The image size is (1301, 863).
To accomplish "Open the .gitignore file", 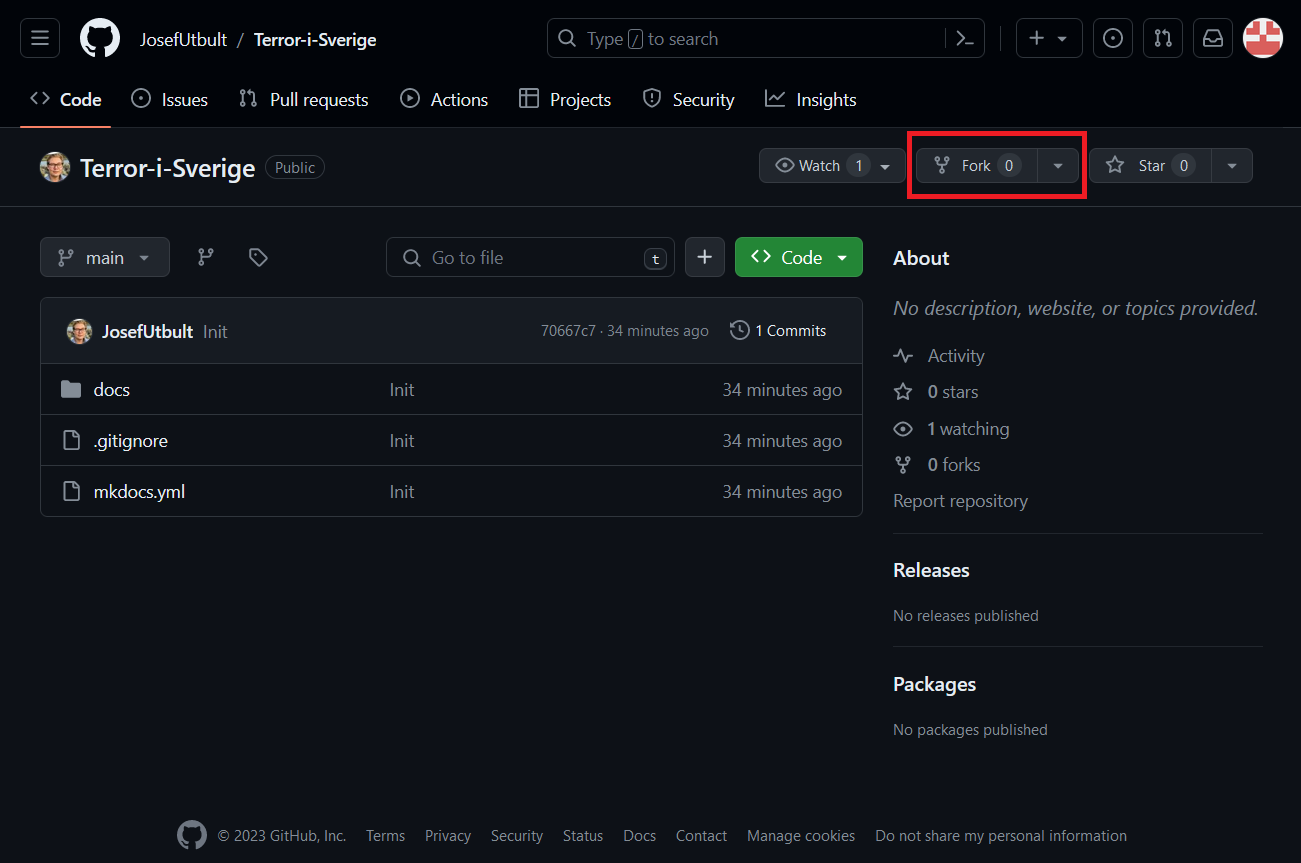I will 131,440.
